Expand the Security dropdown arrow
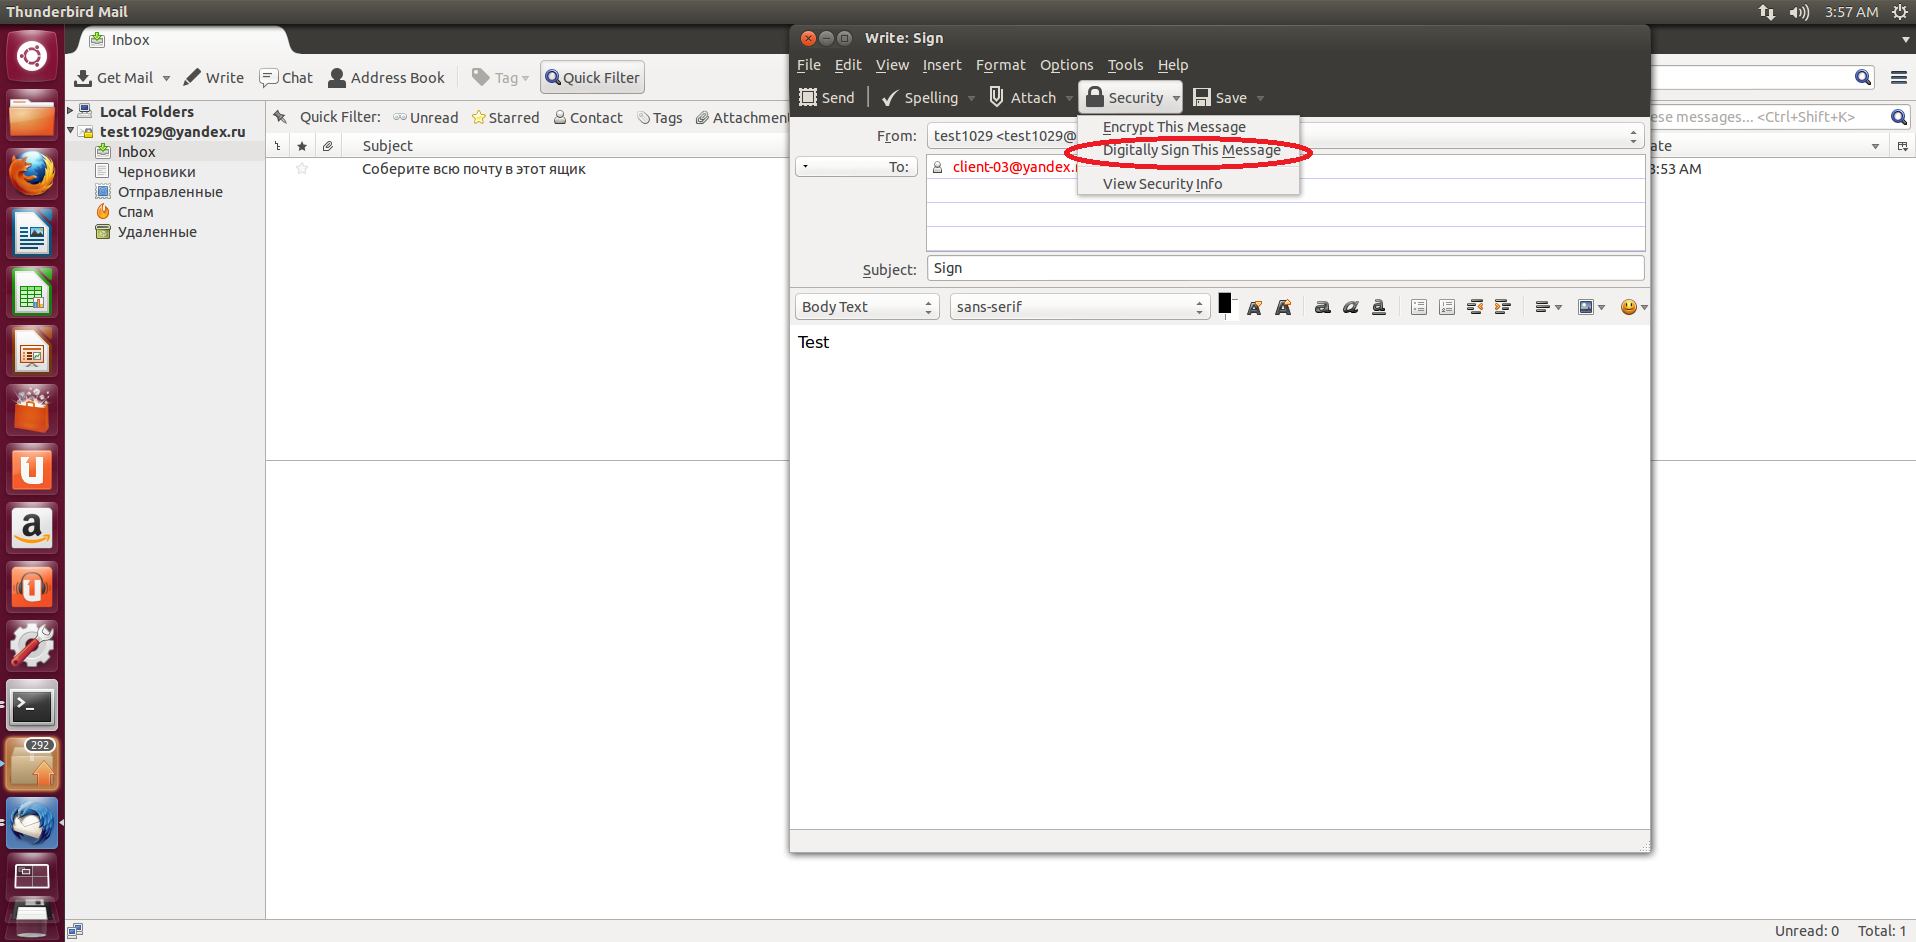 click(x=1176, y=98)
